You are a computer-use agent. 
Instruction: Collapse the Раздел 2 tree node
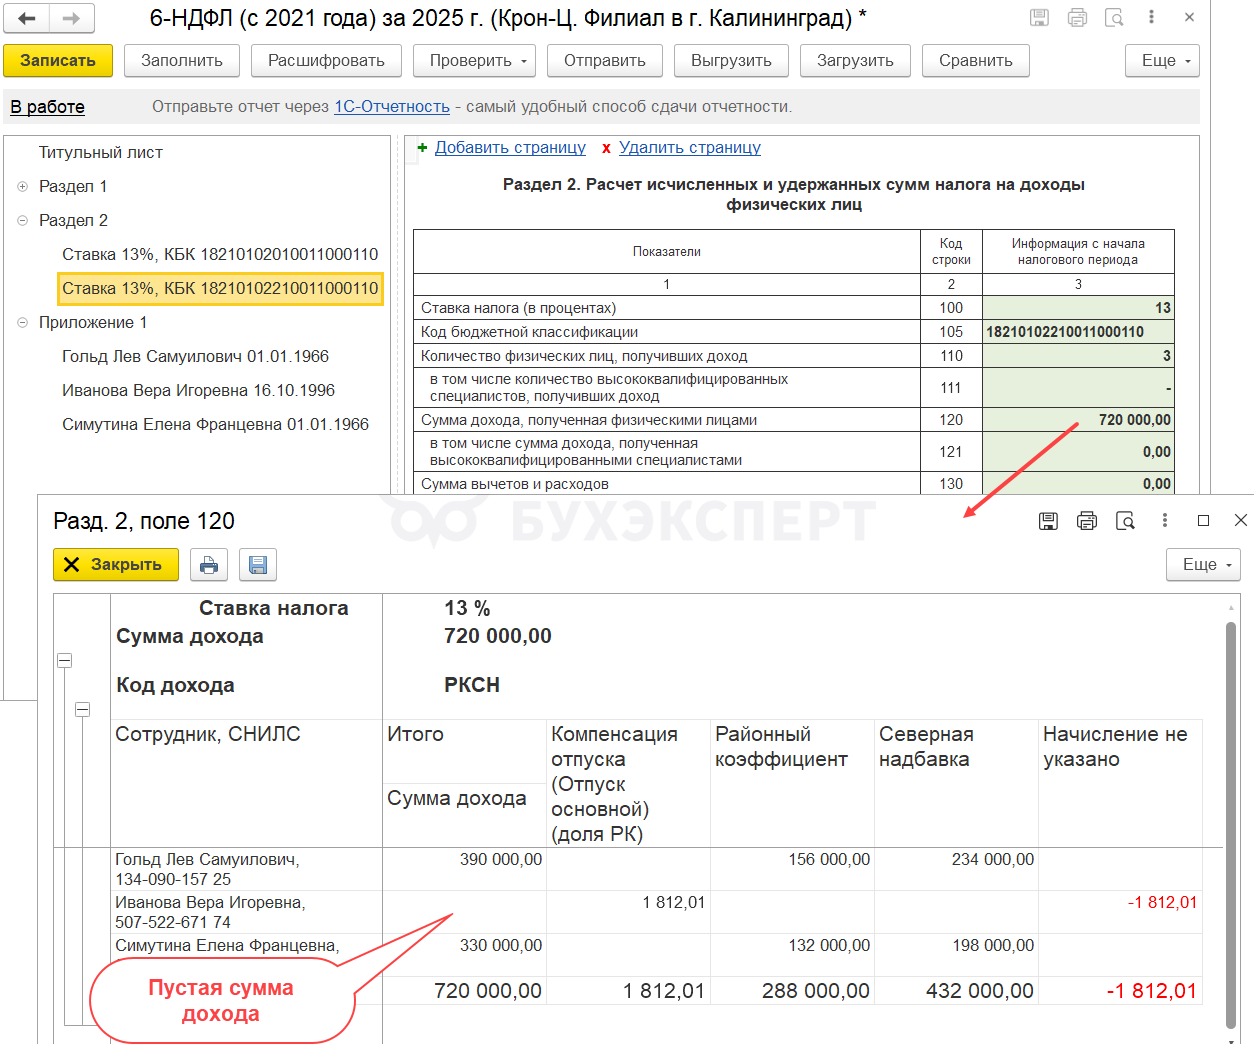[x=22, y=221]
